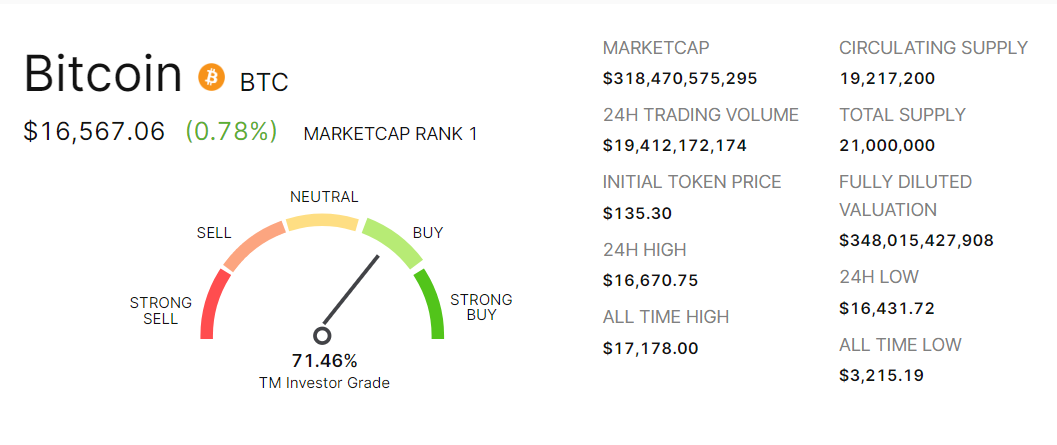The image size is (1057, 445).
Task: Click the dark green Strong Buy segment
Action: click(x=431, y=304)
